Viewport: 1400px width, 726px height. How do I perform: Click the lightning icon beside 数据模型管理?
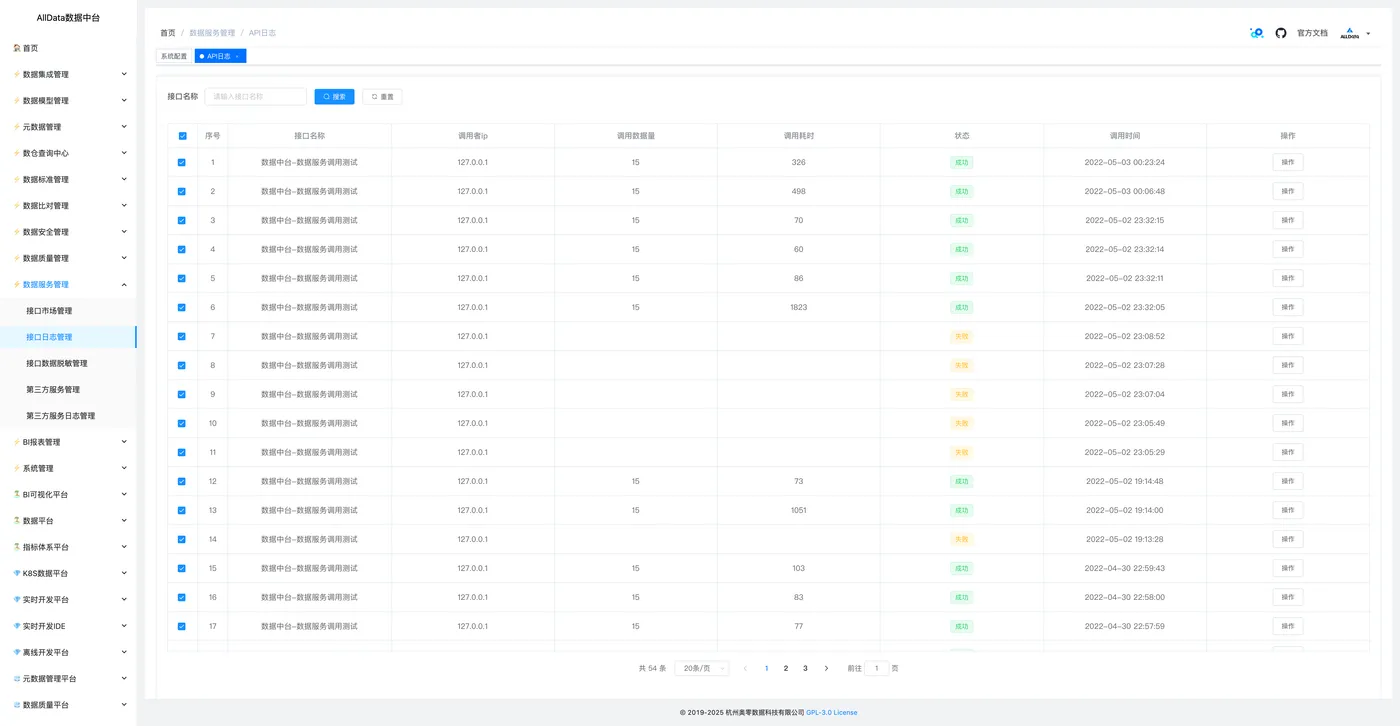tap(17, 101)
